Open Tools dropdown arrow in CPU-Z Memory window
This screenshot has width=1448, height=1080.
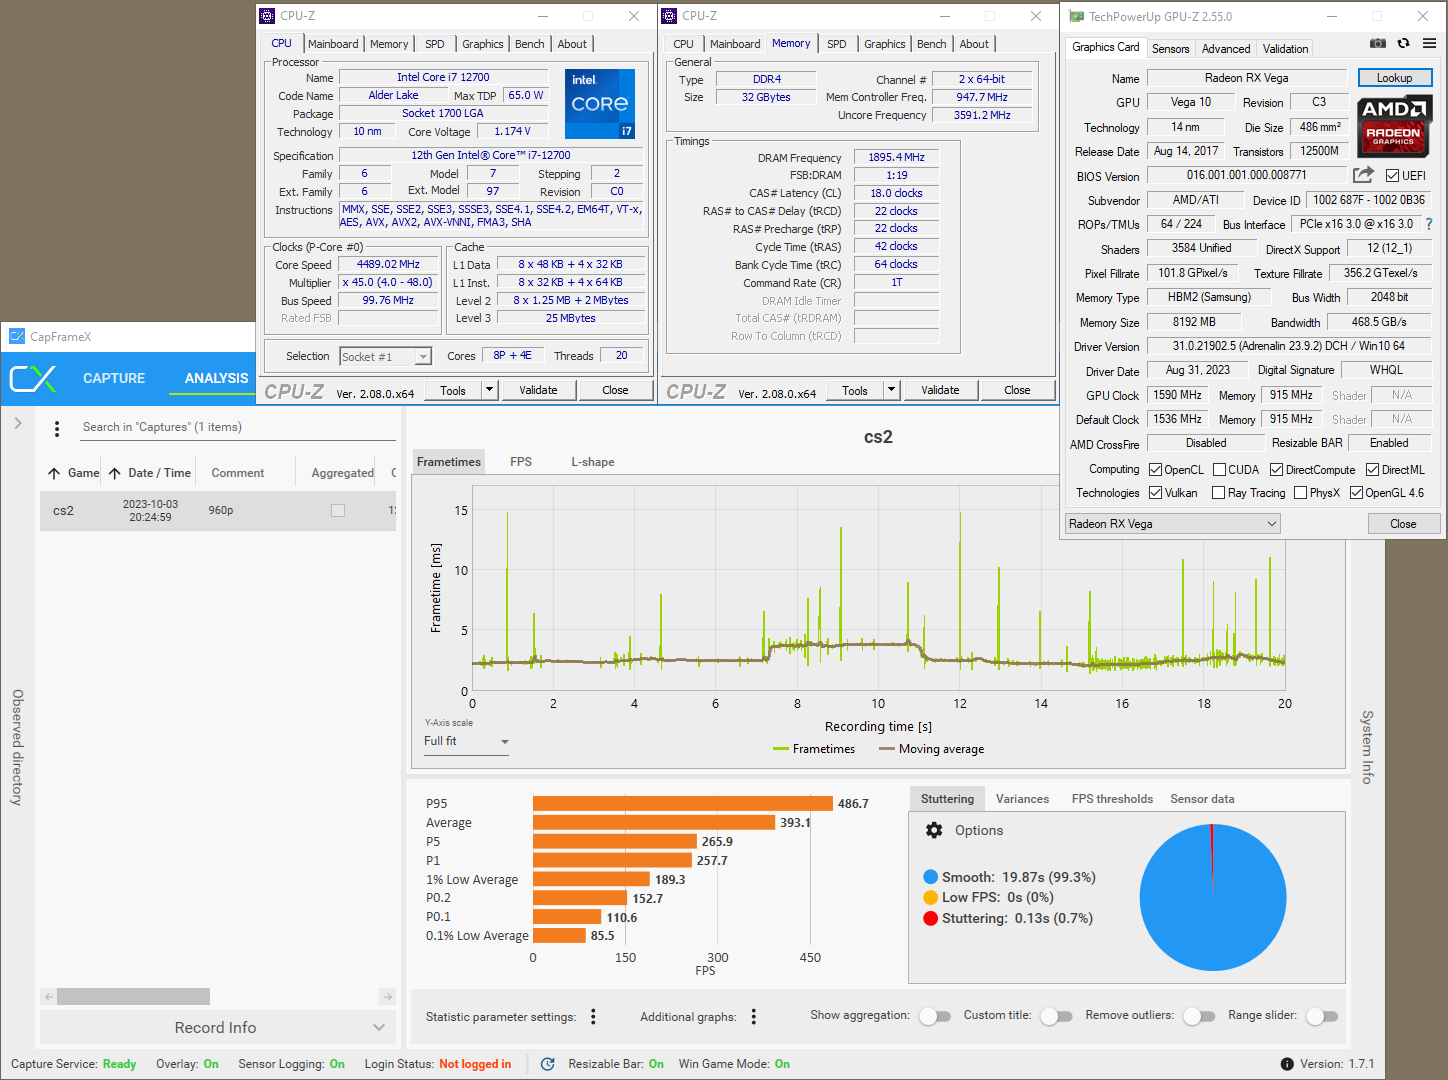click(891, 390)
